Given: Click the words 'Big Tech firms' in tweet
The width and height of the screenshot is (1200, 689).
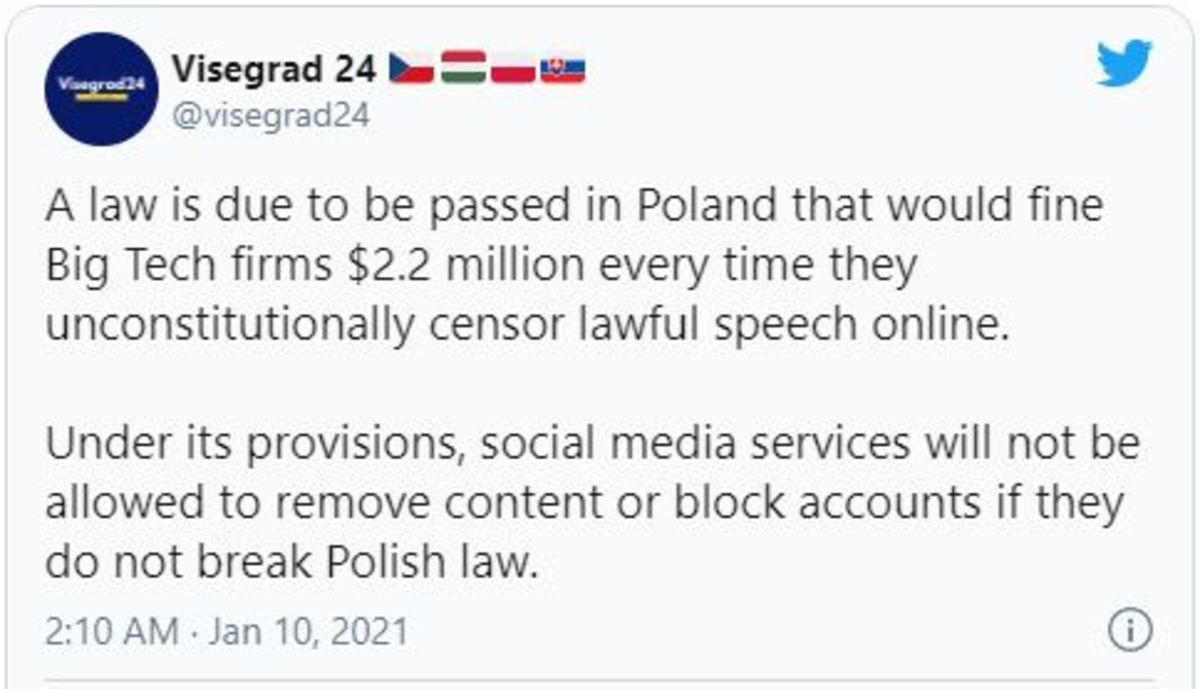Looking at the screenshot, I should [x=176, y=267].
